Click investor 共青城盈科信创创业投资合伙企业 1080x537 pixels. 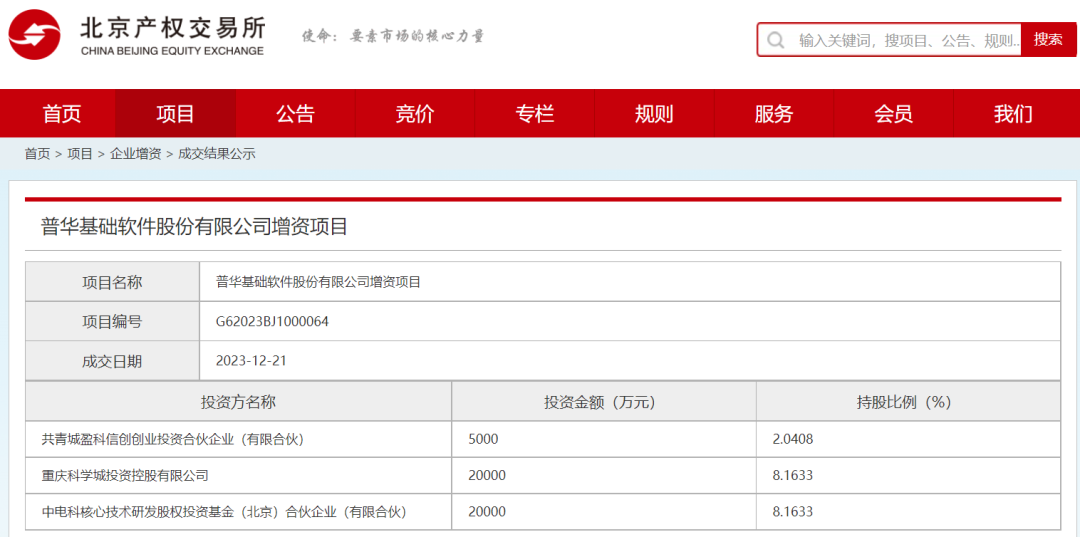tap(173, 439)
